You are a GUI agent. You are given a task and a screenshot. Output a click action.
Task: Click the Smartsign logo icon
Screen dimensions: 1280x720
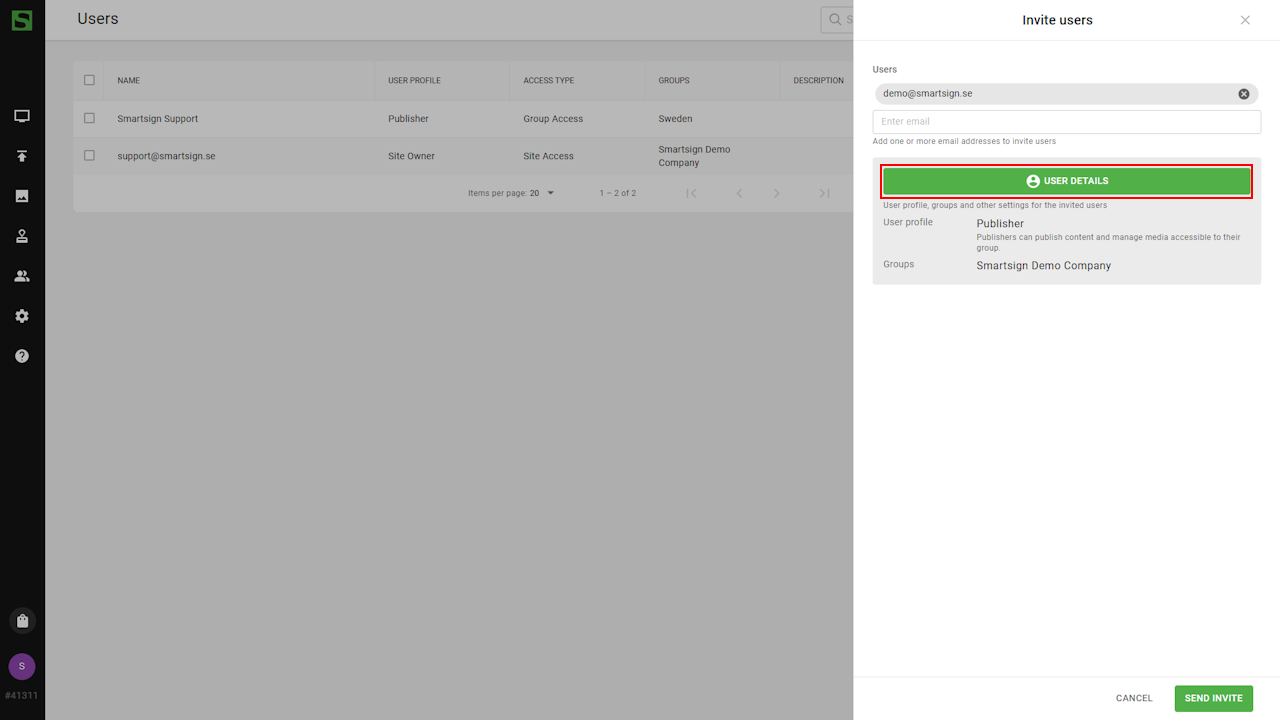coord(22,20)
